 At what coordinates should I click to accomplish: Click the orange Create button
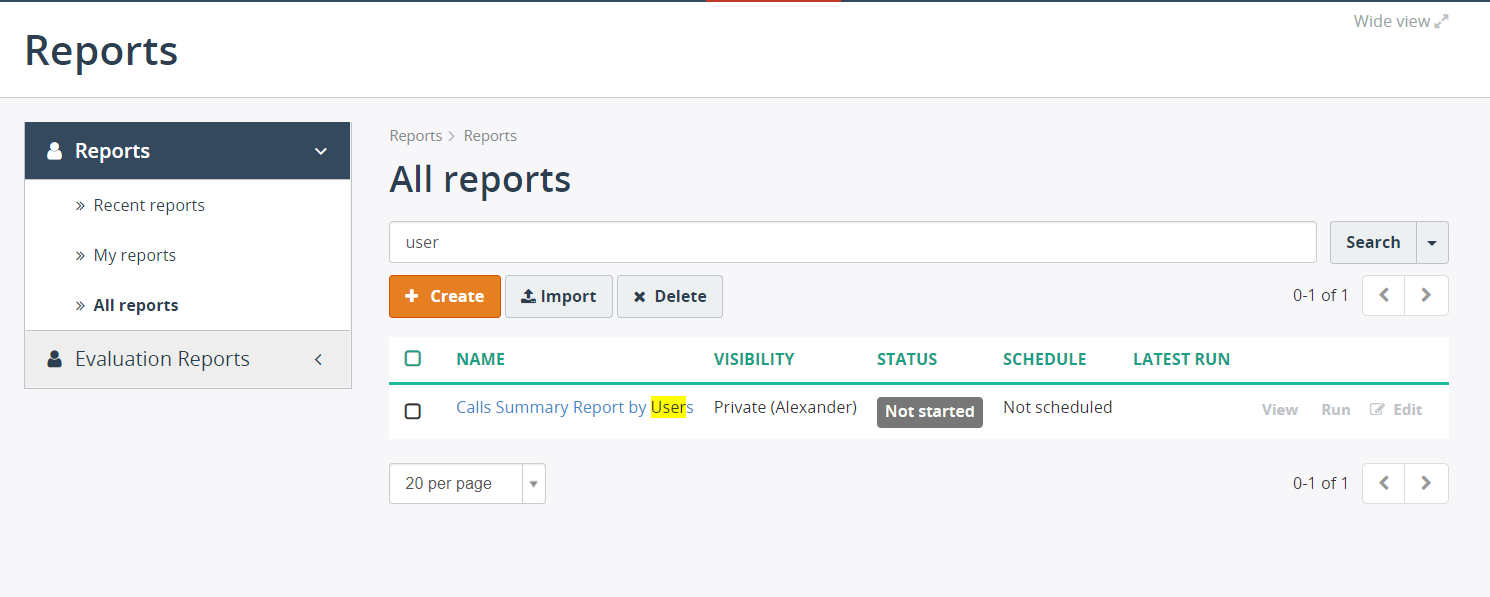(x=445, y=296)
